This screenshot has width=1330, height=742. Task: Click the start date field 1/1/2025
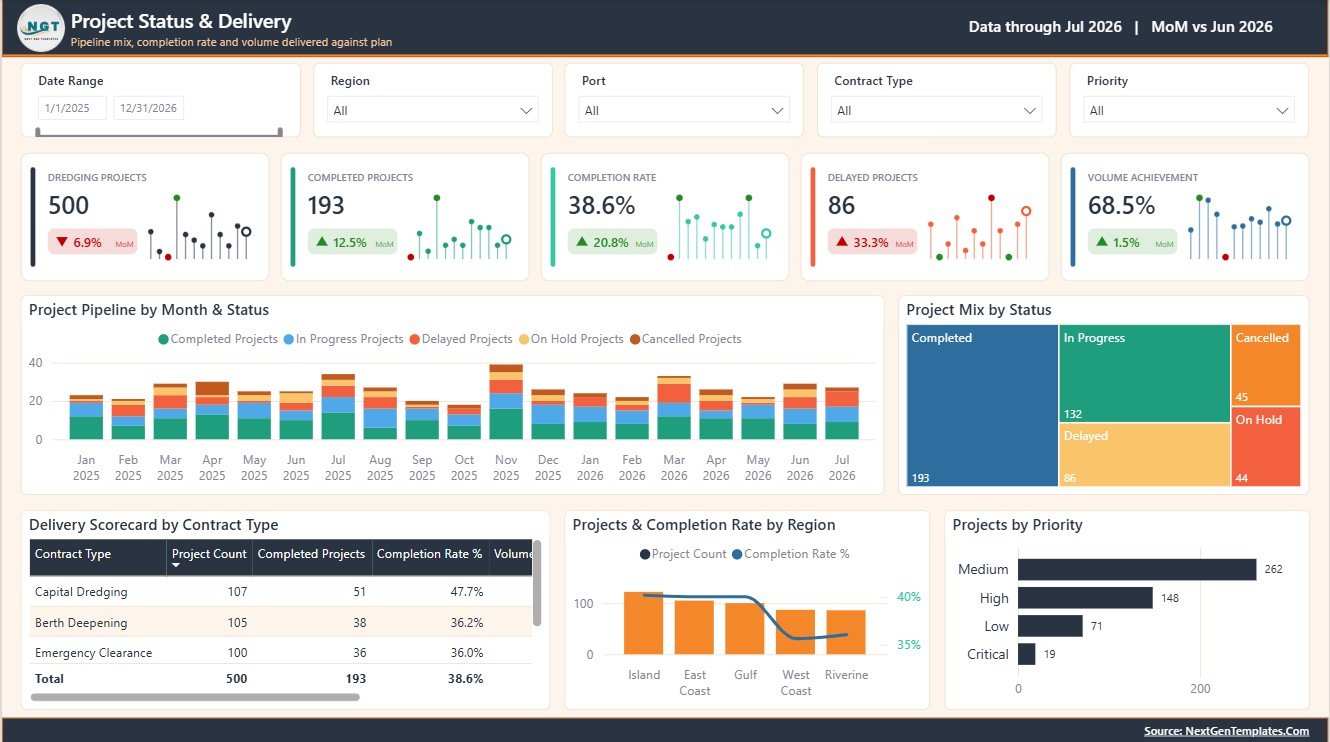72,108
